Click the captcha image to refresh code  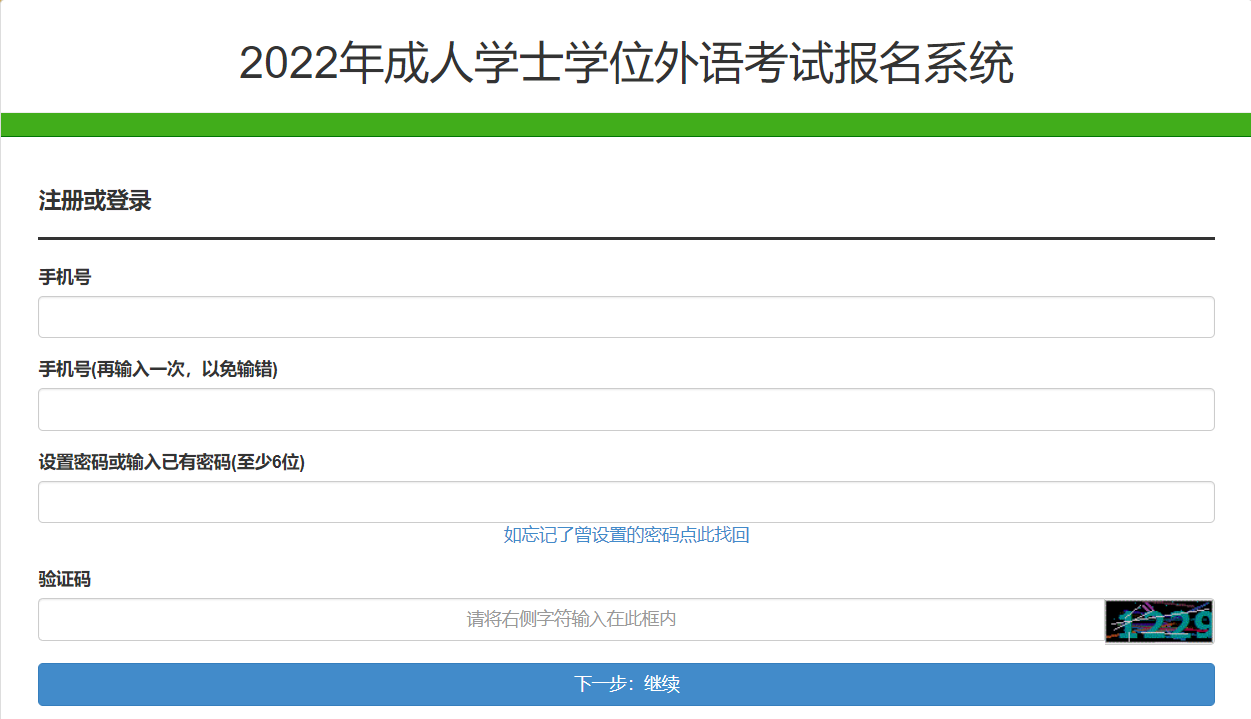point(1159,622)
